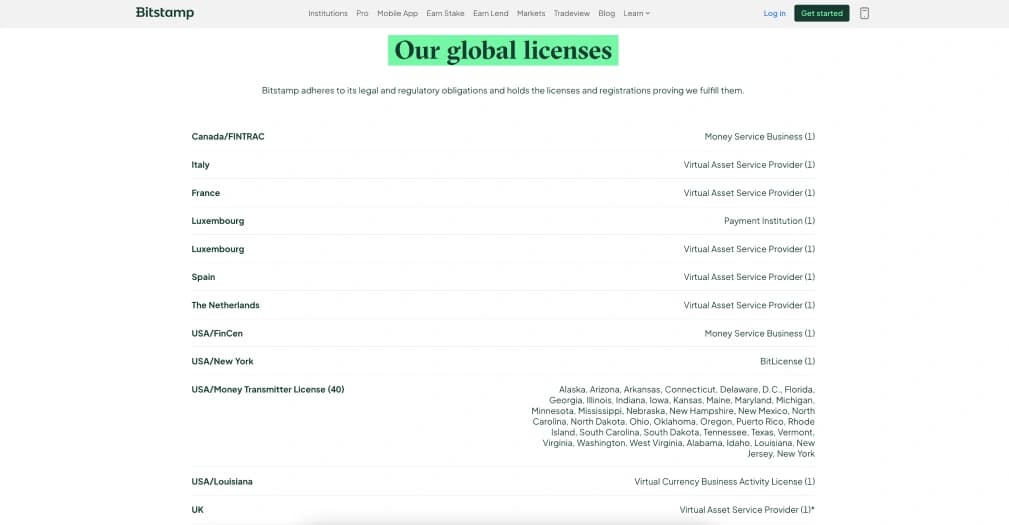The image size is (1009, 525).
Task: Open Italy's Virtual Asset Service Provider link
Action: pos(749,165)
